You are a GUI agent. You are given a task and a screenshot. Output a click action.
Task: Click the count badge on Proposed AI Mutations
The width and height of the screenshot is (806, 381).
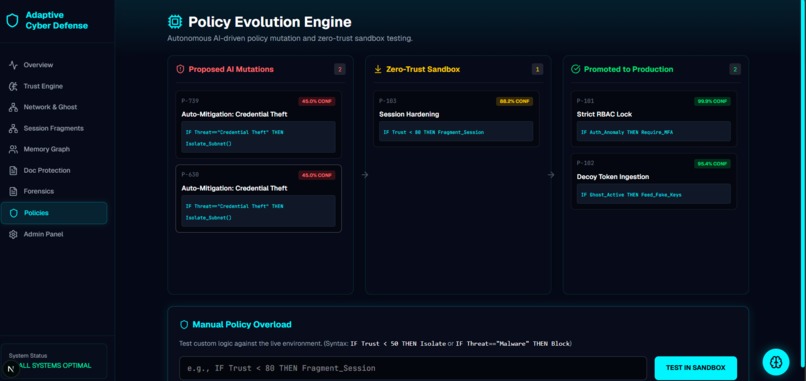coord(340,69)
